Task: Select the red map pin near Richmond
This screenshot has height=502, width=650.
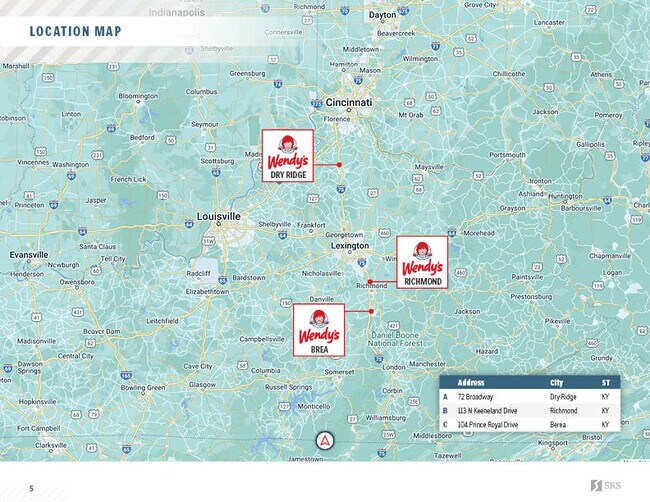Action: click(368, 280)
